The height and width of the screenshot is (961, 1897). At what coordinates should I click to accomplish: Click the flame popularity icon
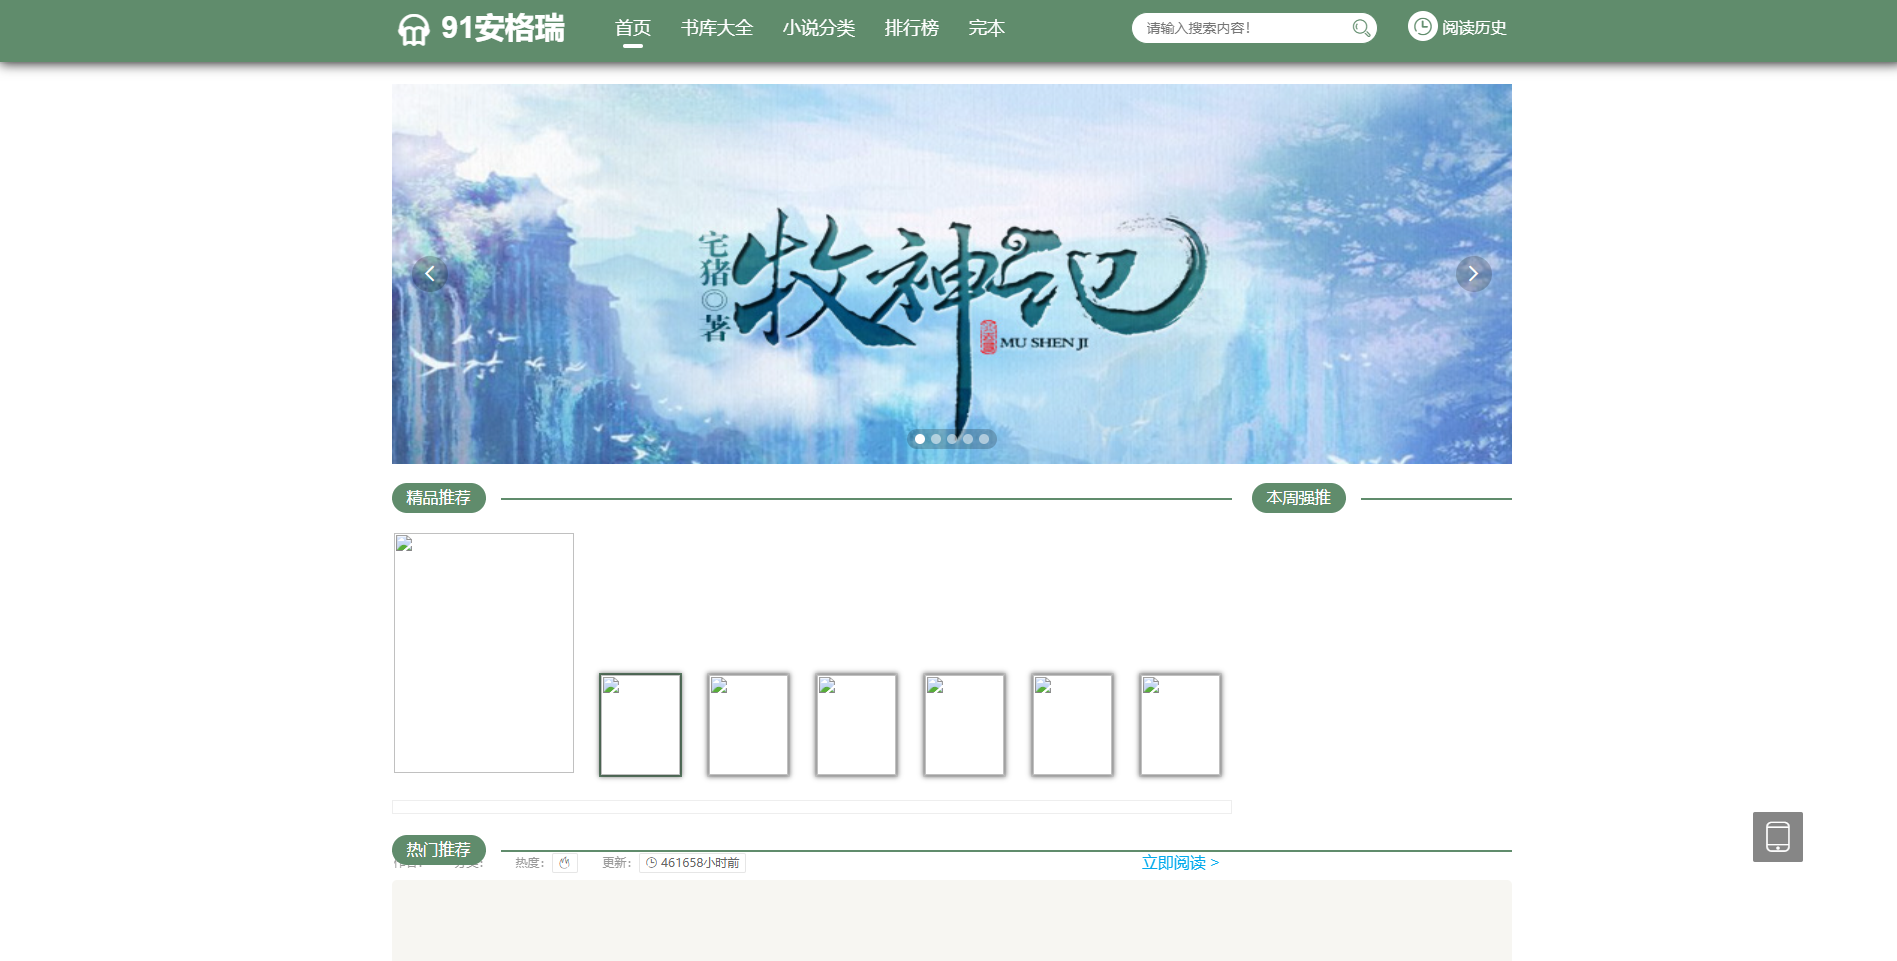(x=565, y=863)
